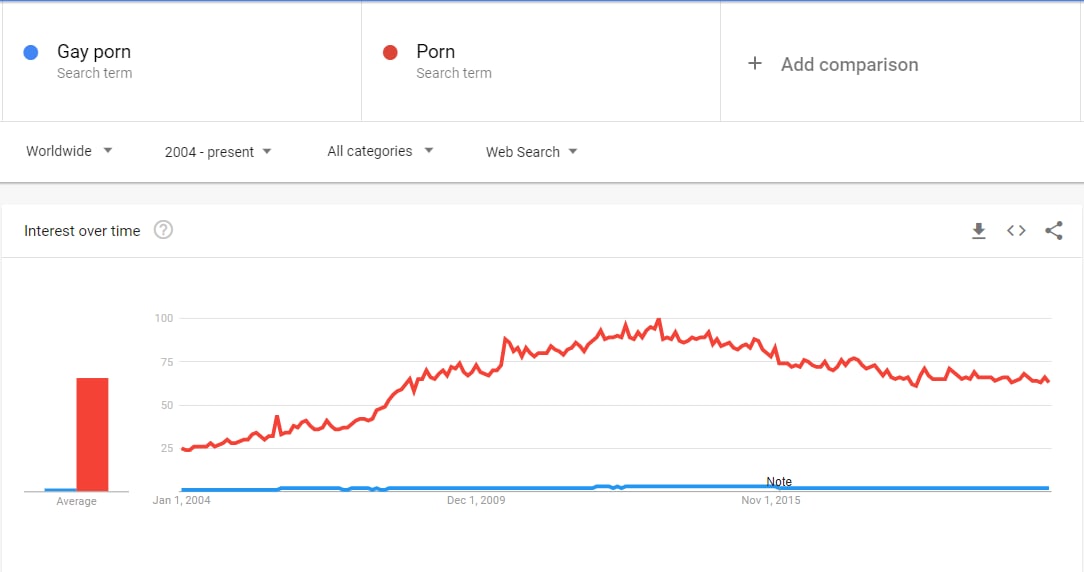Share the interest over time chart
The width and height of the screenshot is (1084, 572).
tap(1054, 230)
